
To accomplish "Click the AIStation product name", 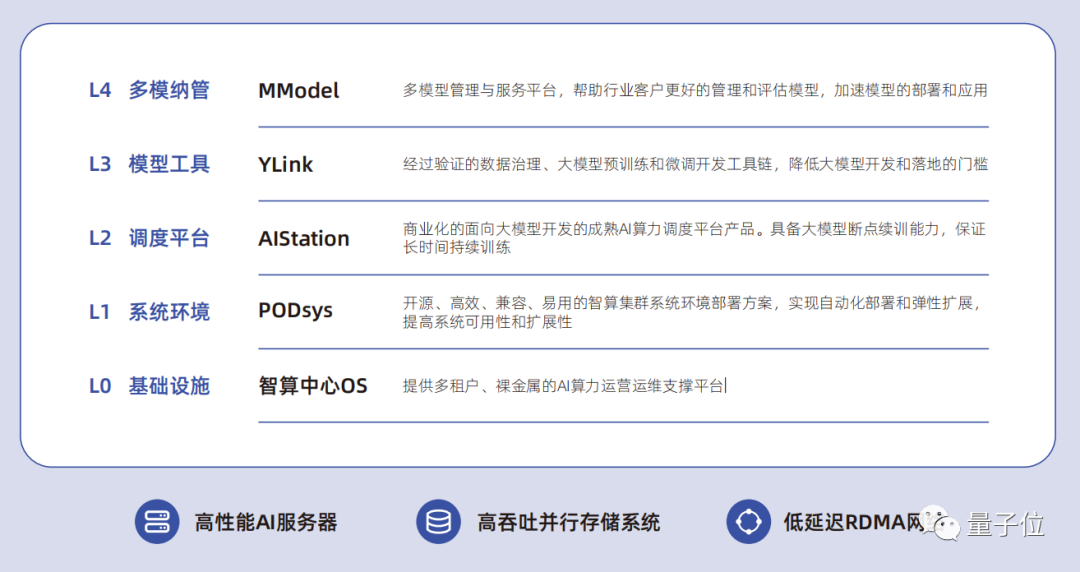I will [303, 239].
